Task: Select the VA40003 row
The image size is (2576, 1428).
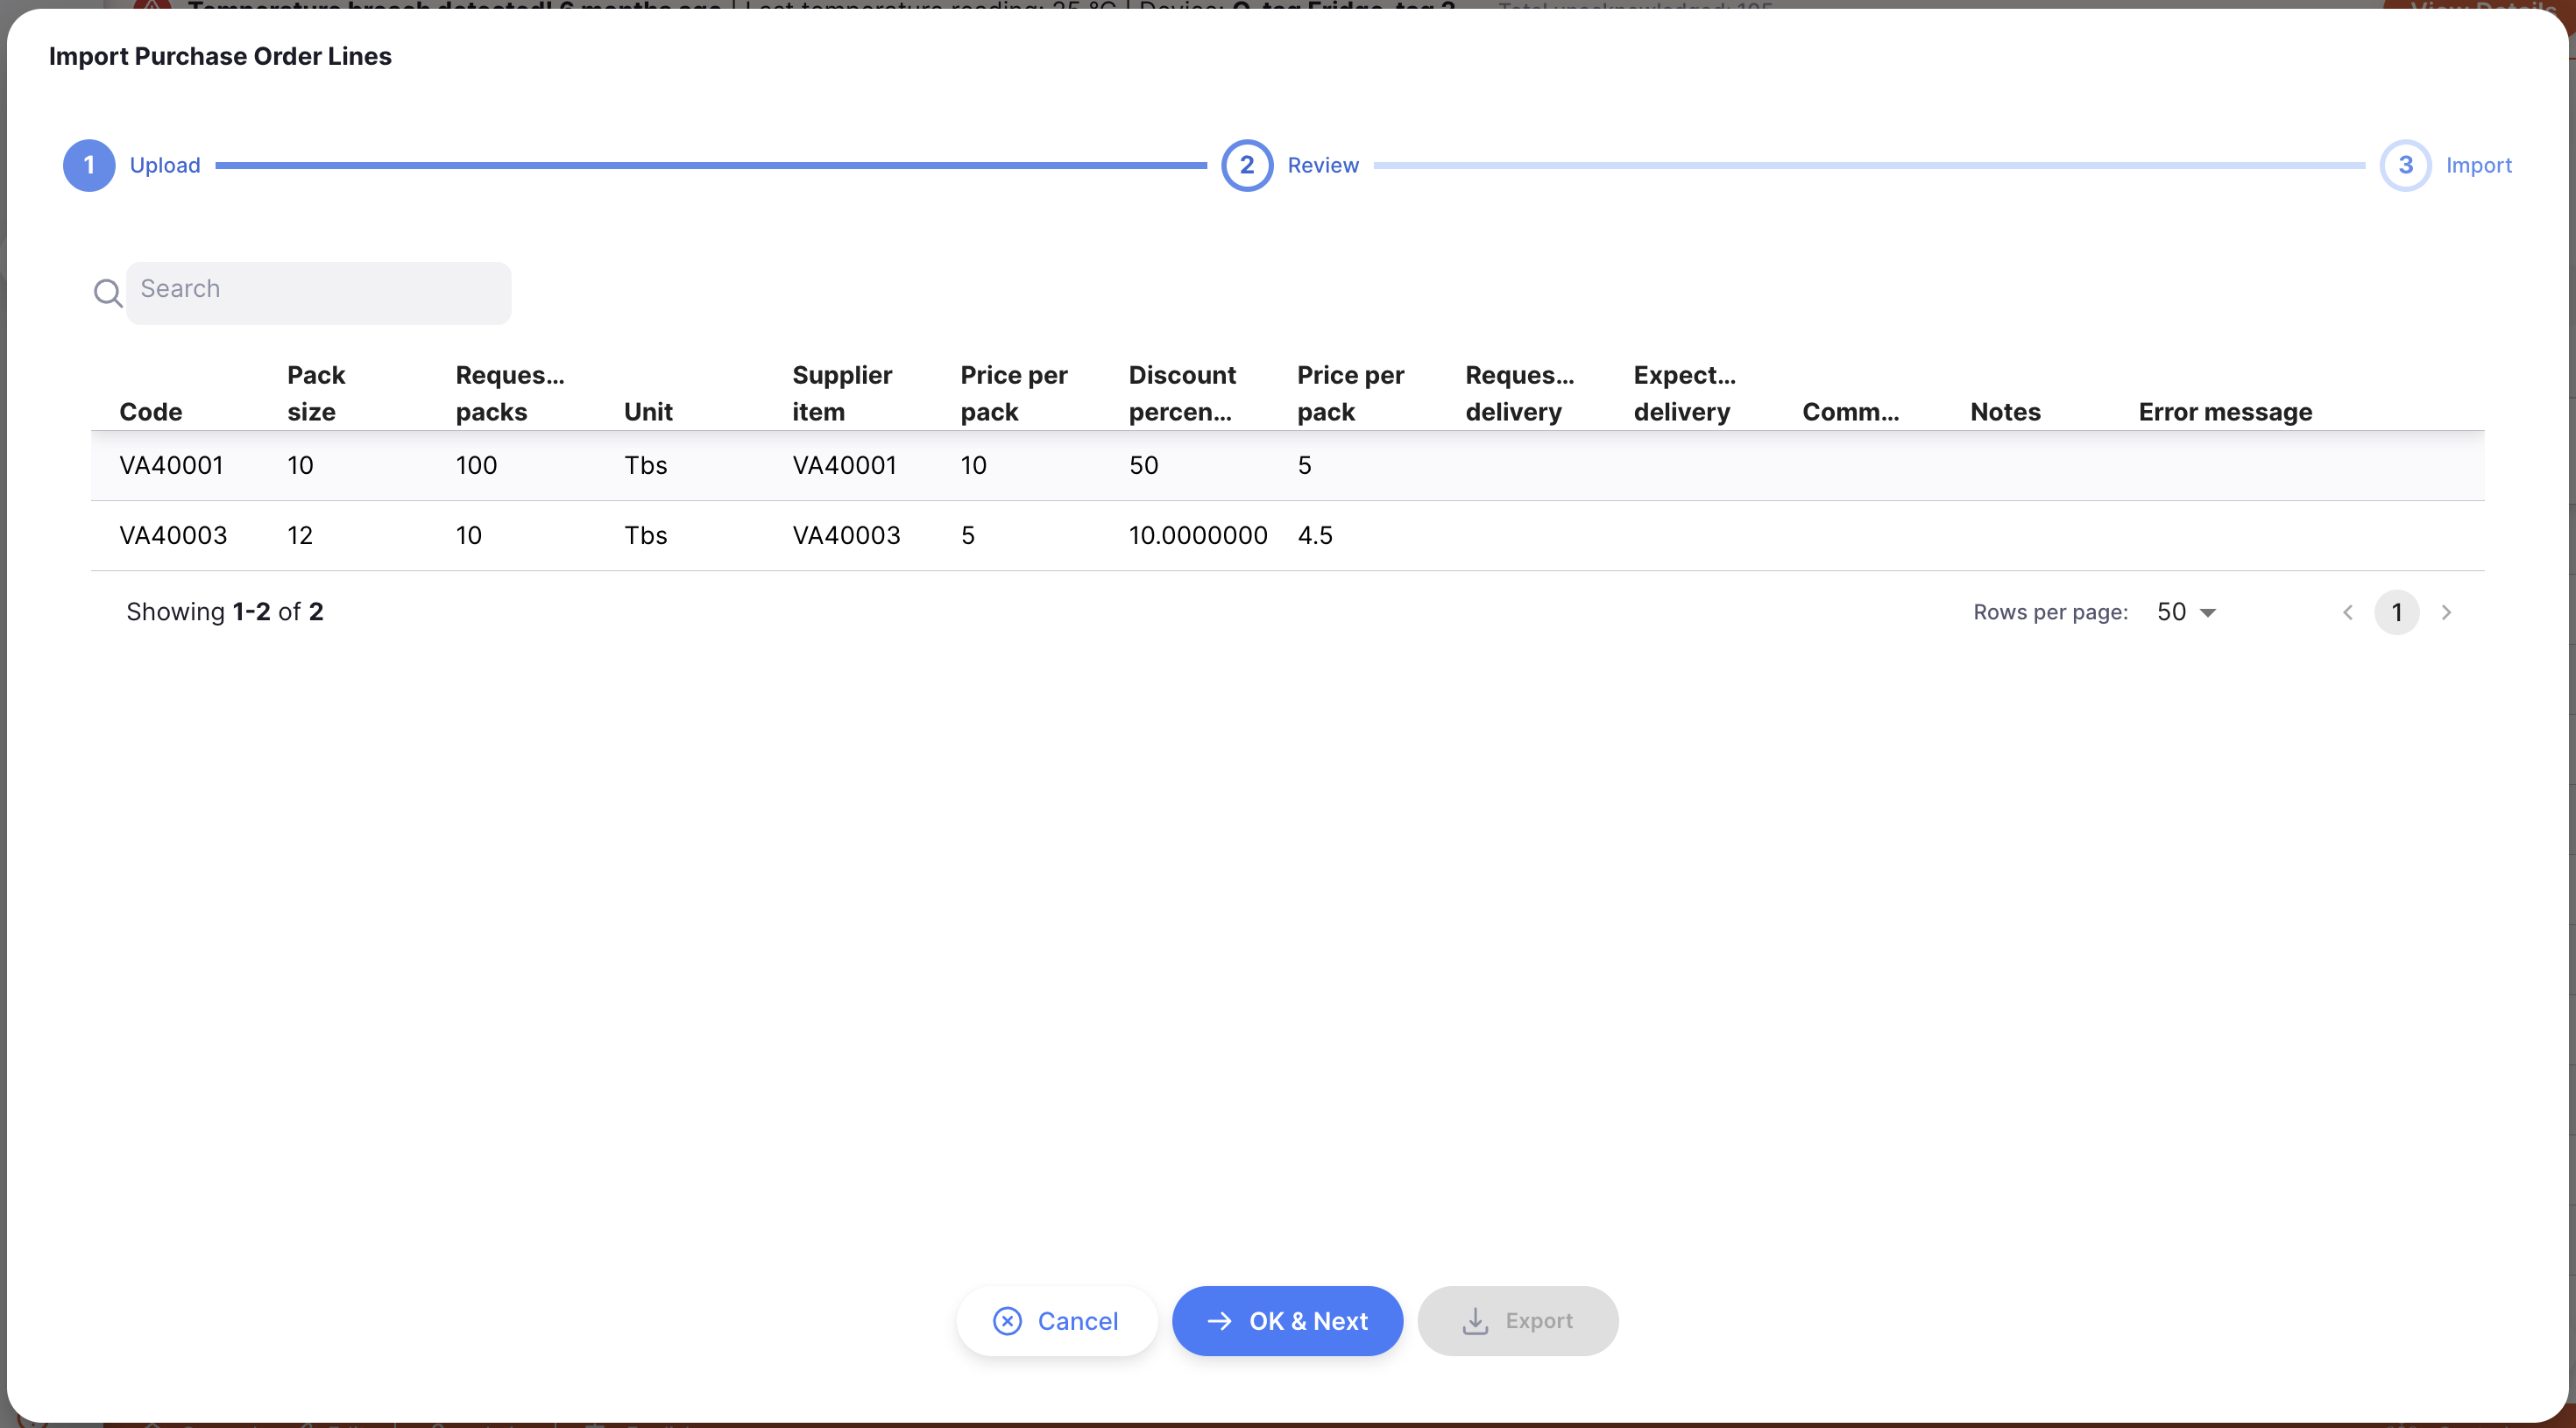Action: point(173,535)
